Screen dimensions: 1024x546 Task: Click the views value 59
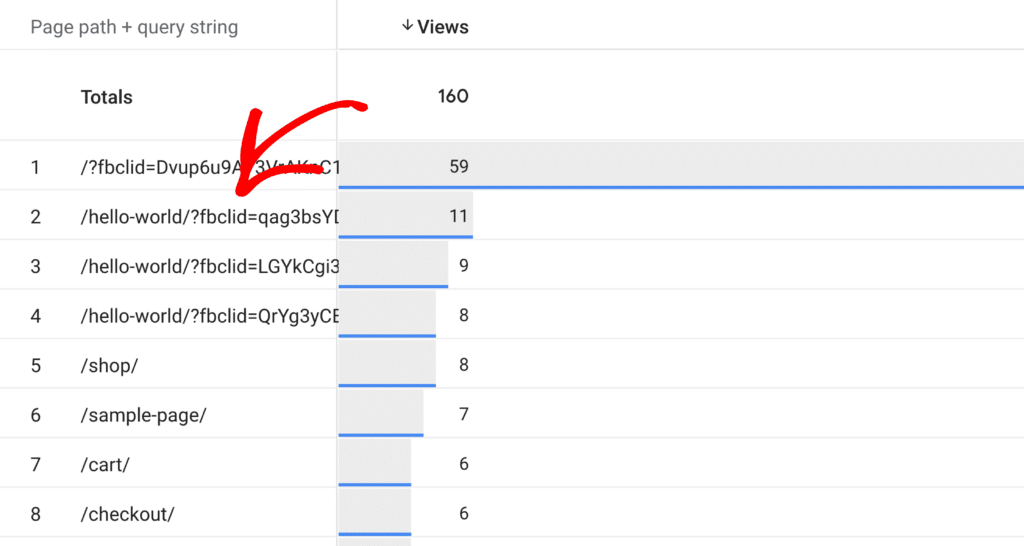tap(459, 166)
